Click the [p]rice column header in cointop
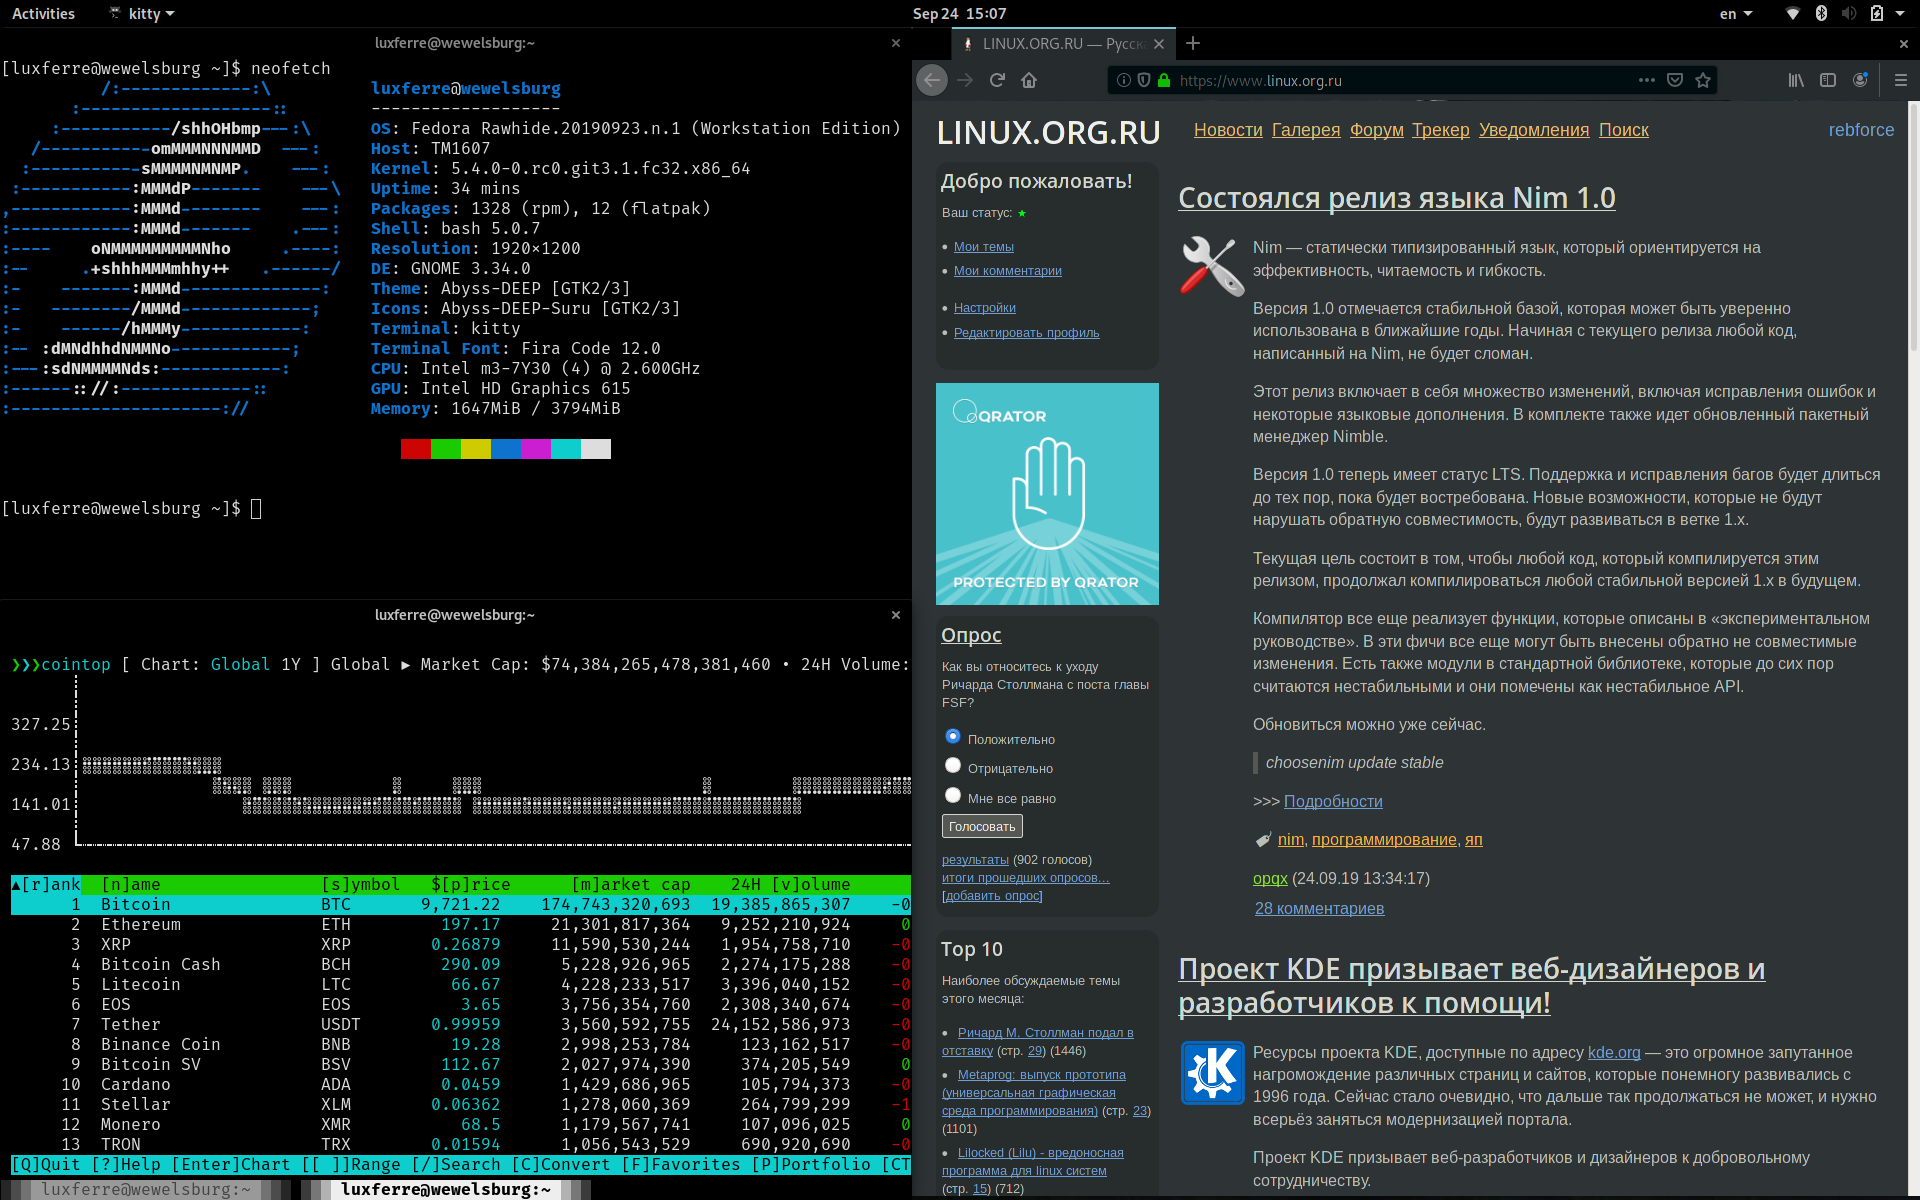Image resolution: width=1920 pixels, height=1200 pixels. coord(470,884)
